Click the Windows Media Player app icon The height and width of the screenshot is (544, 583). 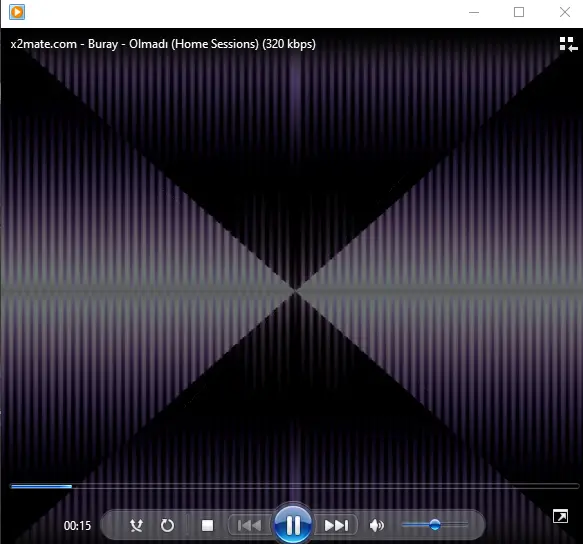point(17,12)
